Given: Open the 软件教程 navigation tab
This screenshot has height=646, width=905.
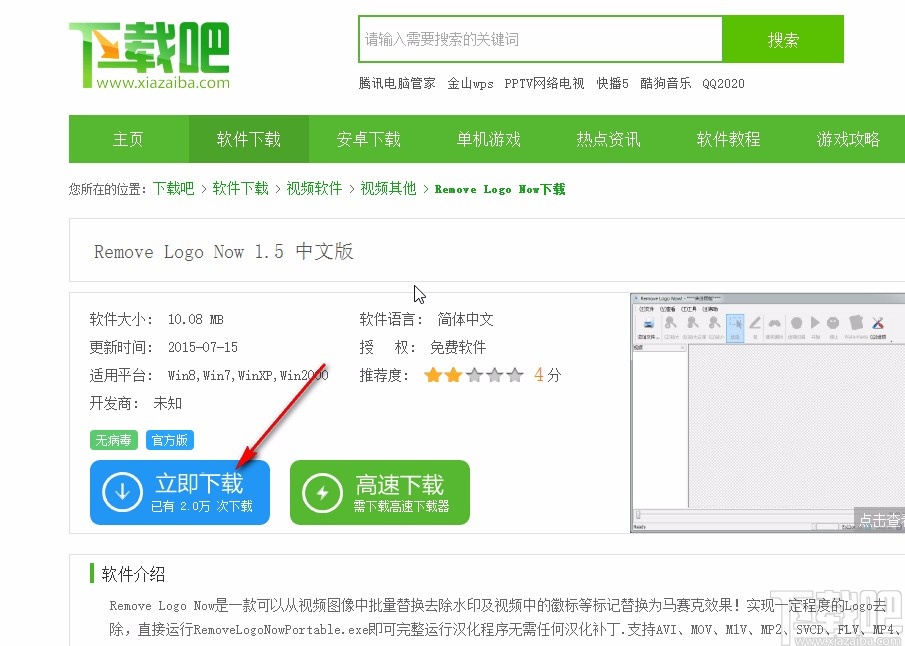Looking at the screenshot, I should pos(728,139).
